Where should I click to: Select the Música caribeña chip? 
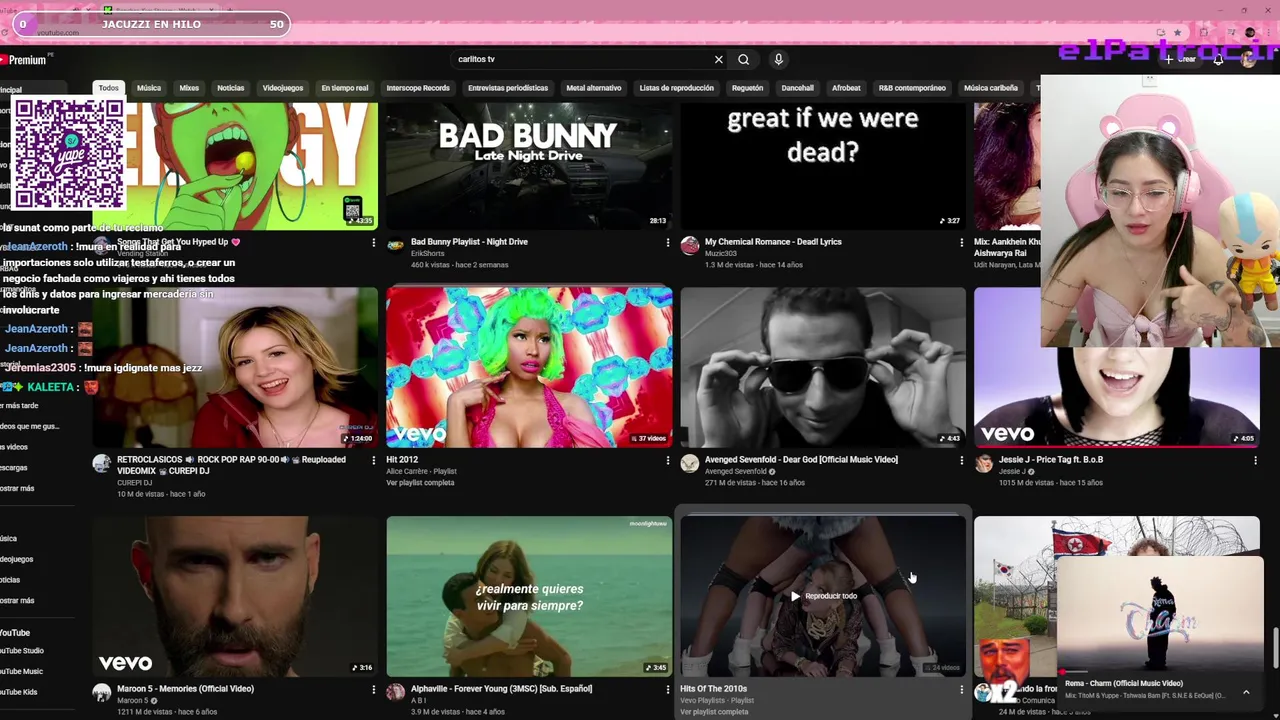click(991, 88)
